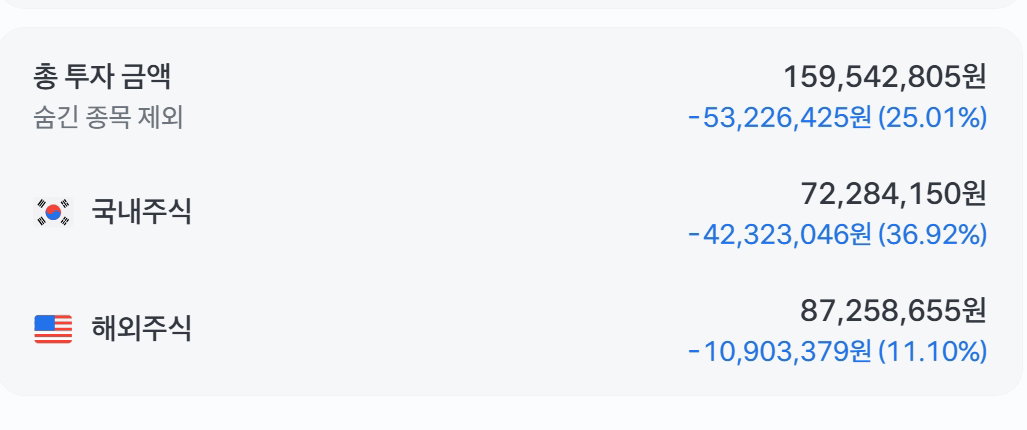Click total amount 159,542,805원
Viewport: 1027px width, 430px height.
pos(885,77)
